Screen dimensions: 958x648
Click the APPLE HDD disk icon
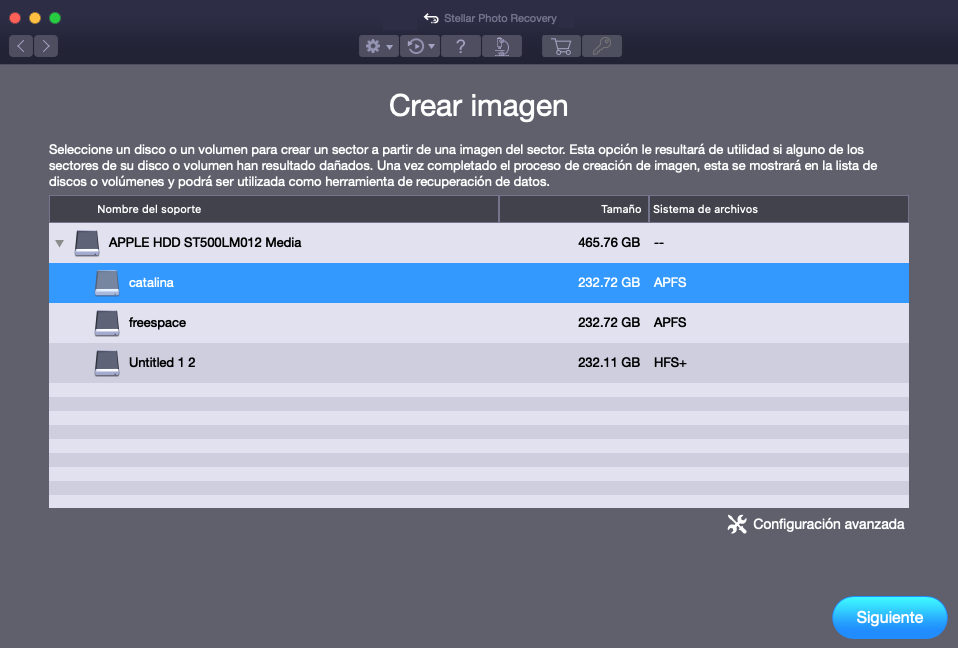[87, 243]
